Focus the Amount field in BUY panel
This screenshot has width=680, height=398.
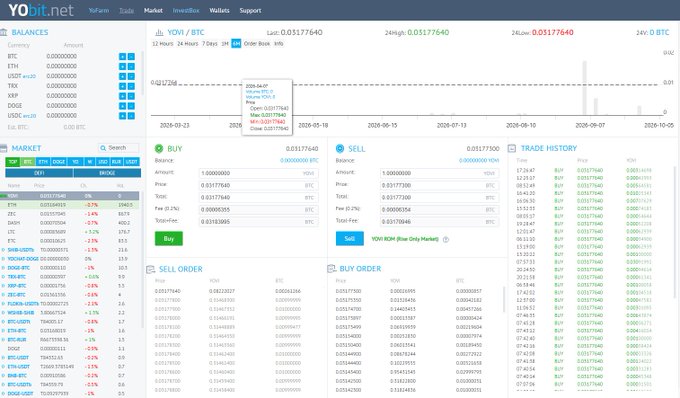pyautogui.click(x=258, y=173)
